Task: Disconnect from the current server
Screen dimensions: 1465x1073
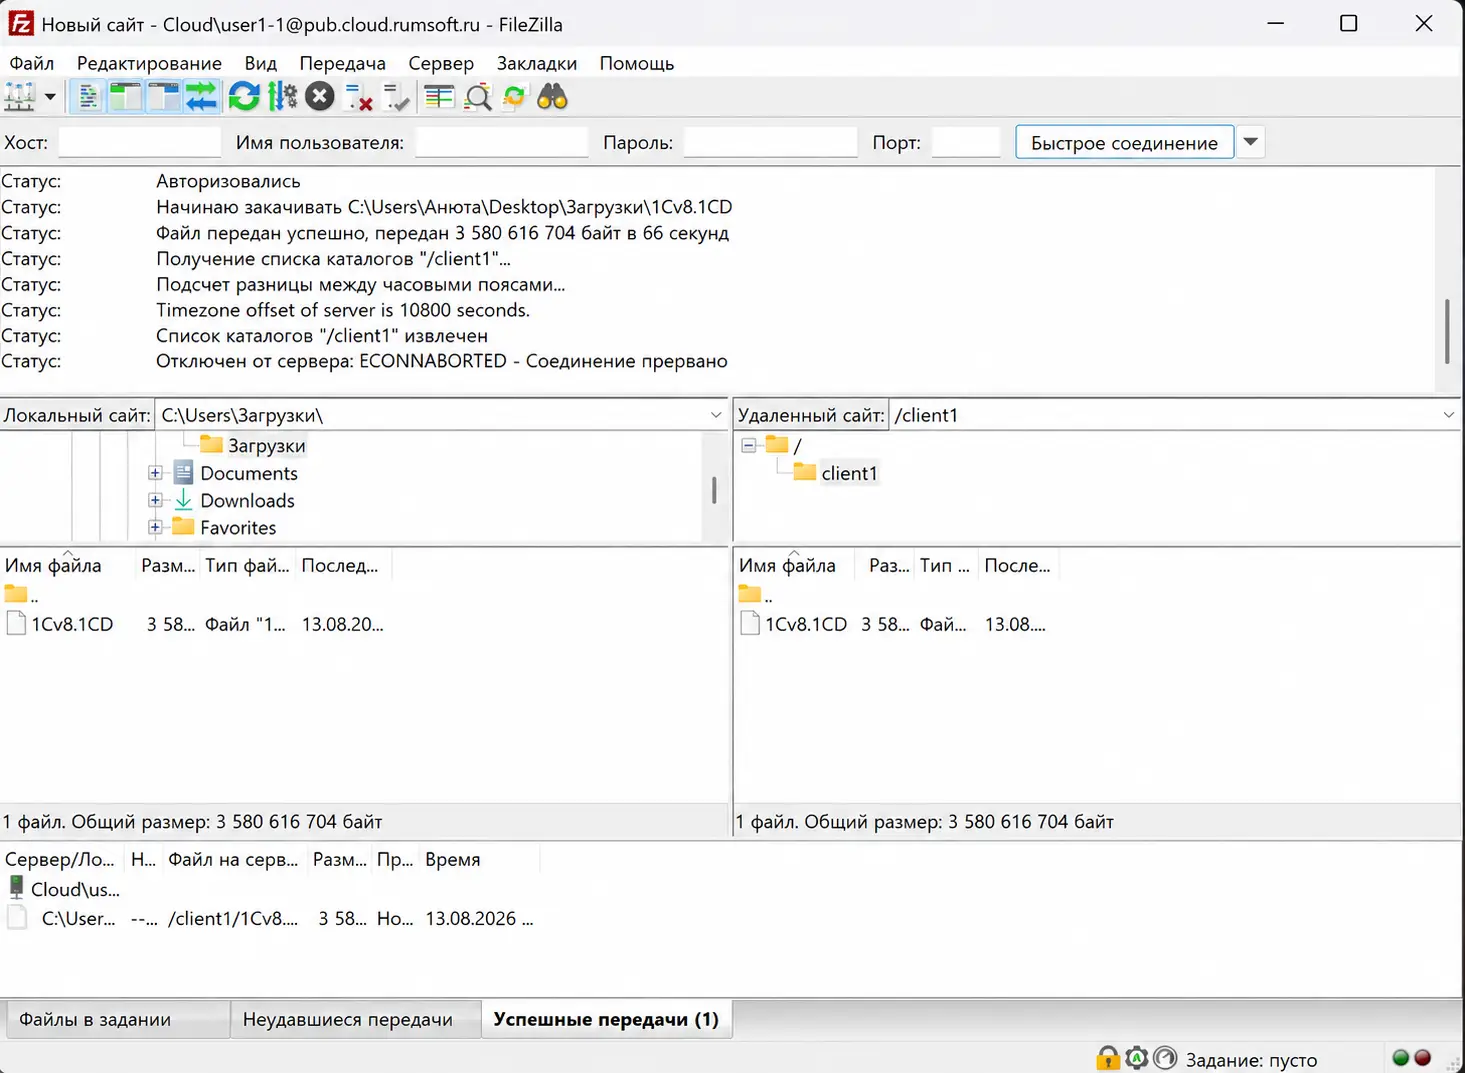Action: [x=358, y=97]
